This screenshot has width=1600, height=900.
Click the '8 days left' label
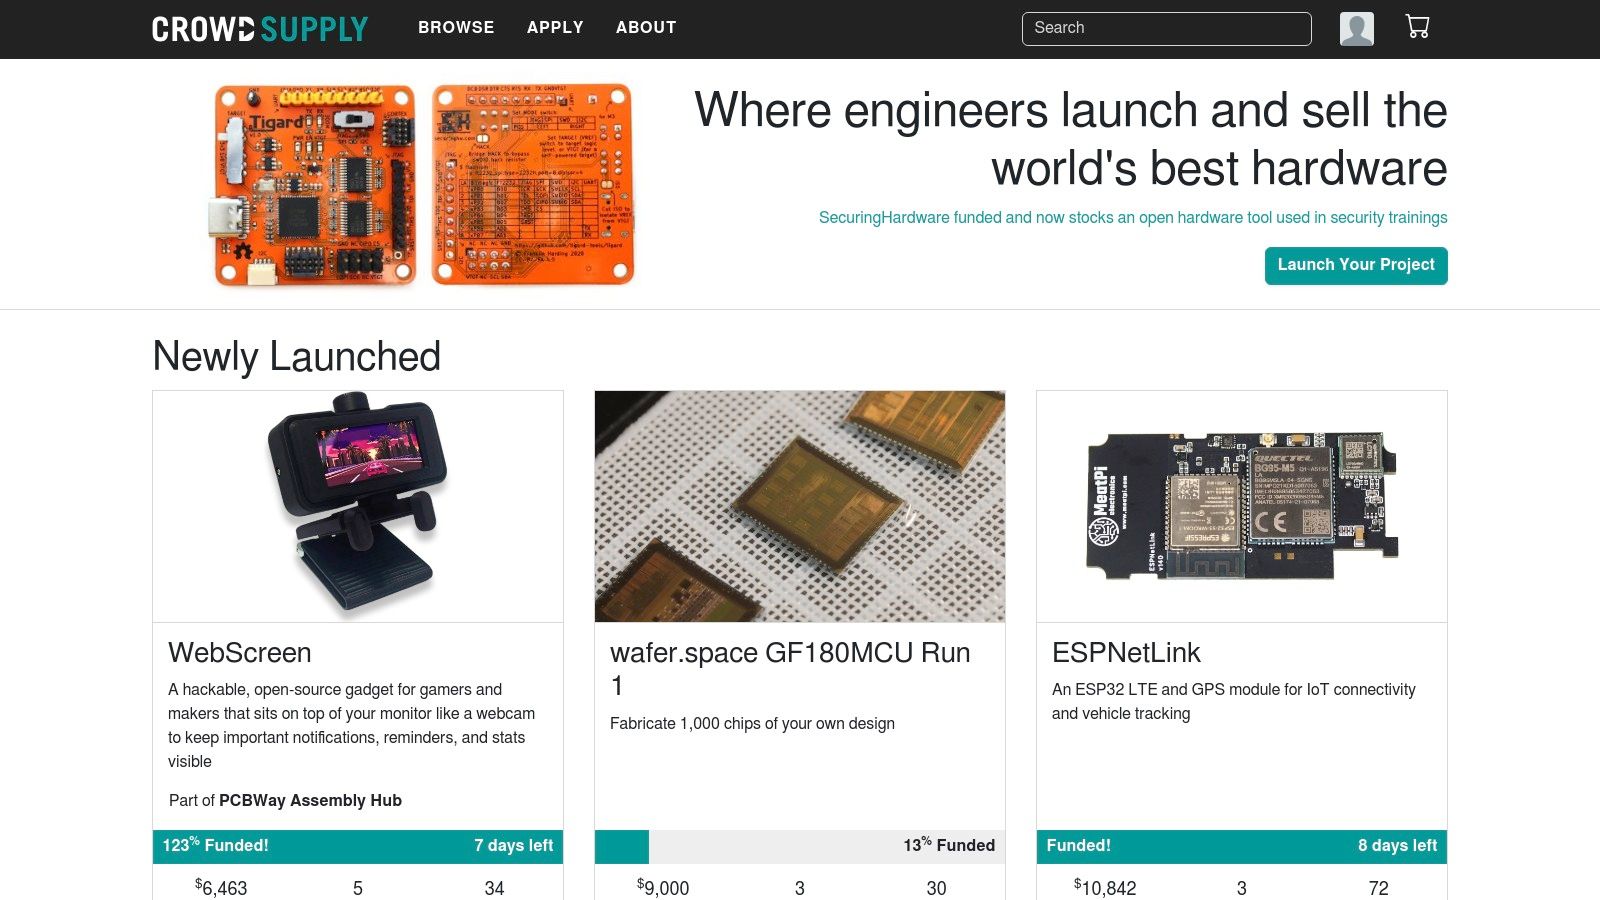(1397, 846)
